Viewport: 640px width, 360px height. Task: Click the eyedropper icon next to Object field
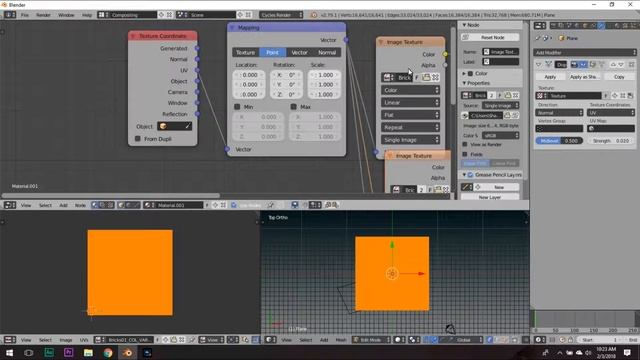188,127
